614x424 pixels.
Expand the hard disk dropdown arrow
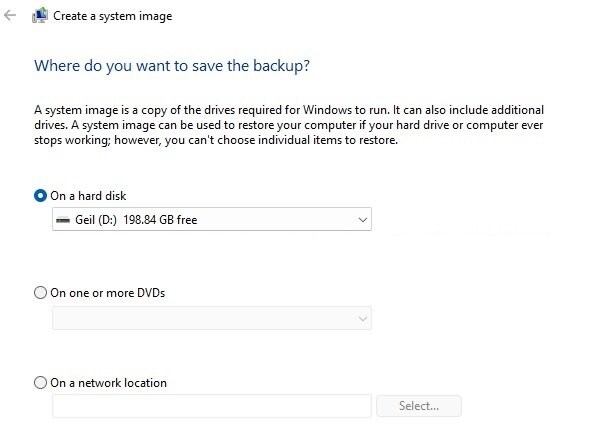360,220
